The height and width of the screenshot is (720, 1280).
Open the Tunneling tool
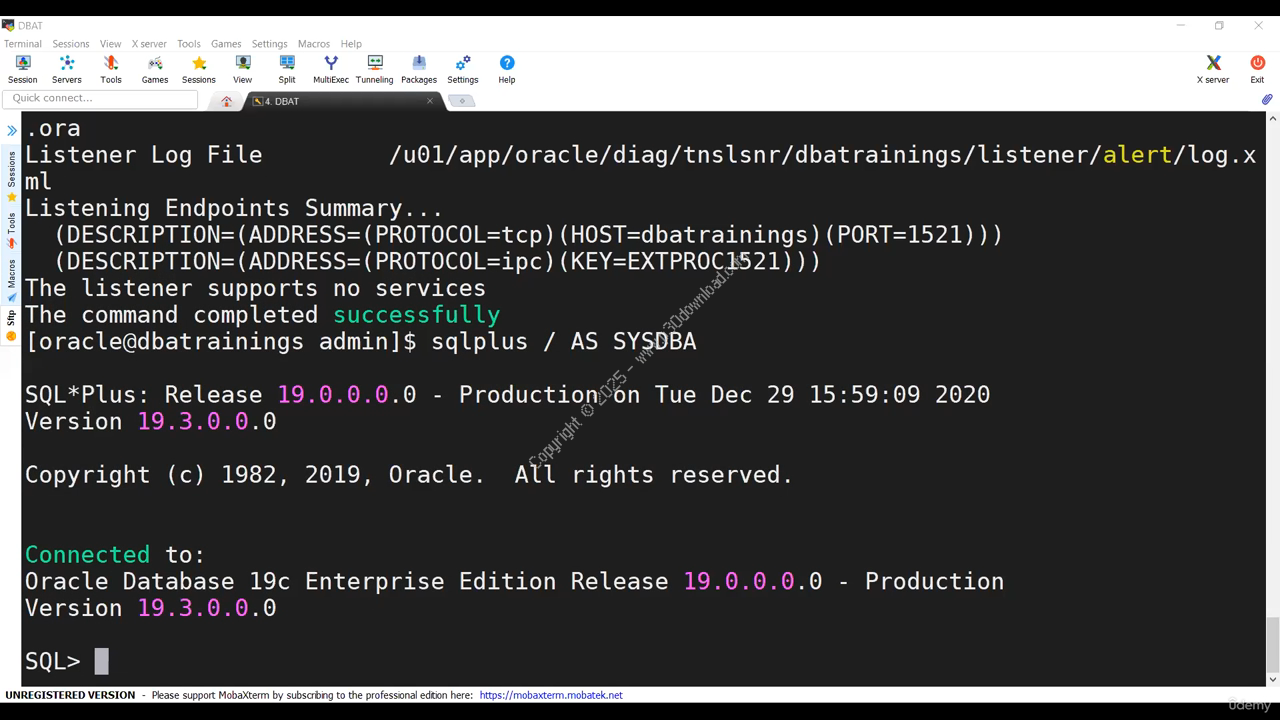click(375, 70)
